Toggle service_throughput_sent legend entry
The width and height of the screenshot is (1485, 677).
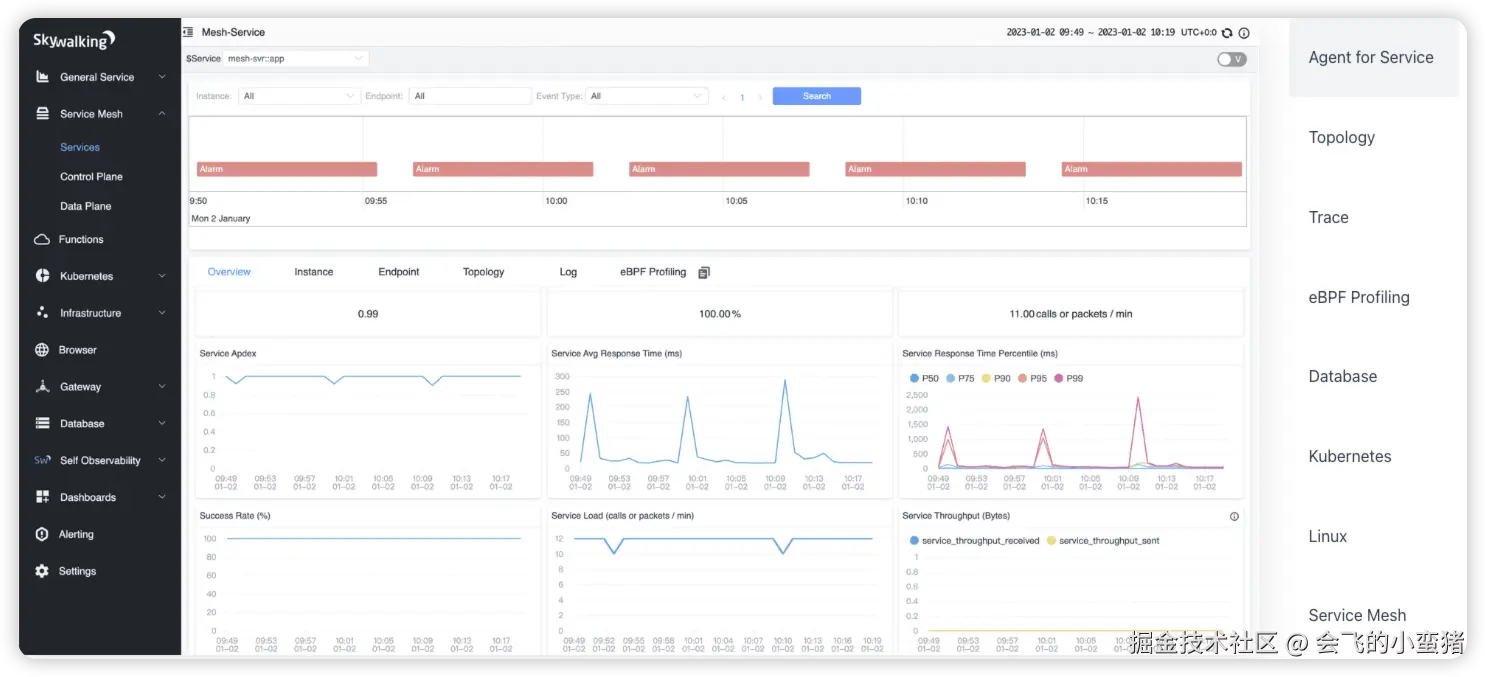(x=1103, y=541)
